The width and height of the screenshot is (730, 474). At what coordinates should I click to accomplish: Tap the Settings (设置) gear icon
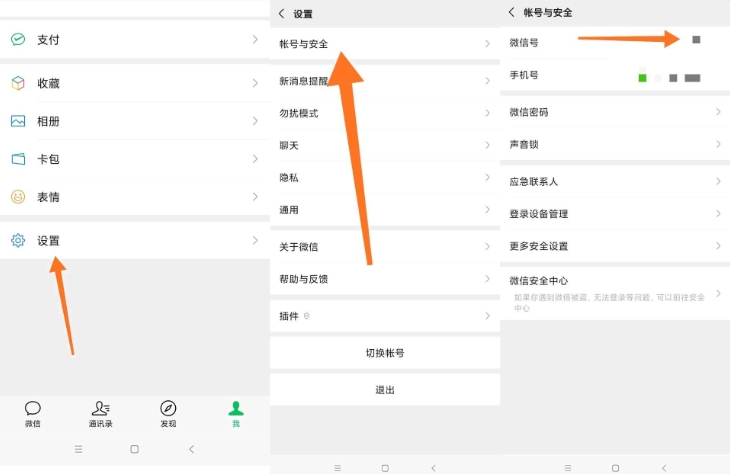(x=18, y=241)
